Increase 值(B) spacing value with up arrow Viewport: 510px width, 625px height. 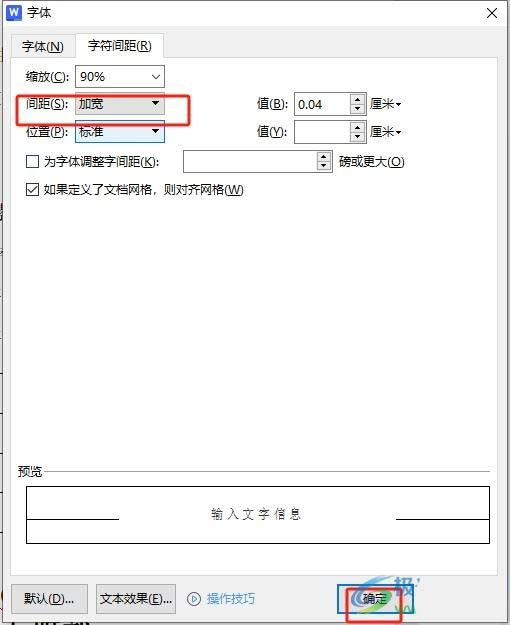pos(358,100)
